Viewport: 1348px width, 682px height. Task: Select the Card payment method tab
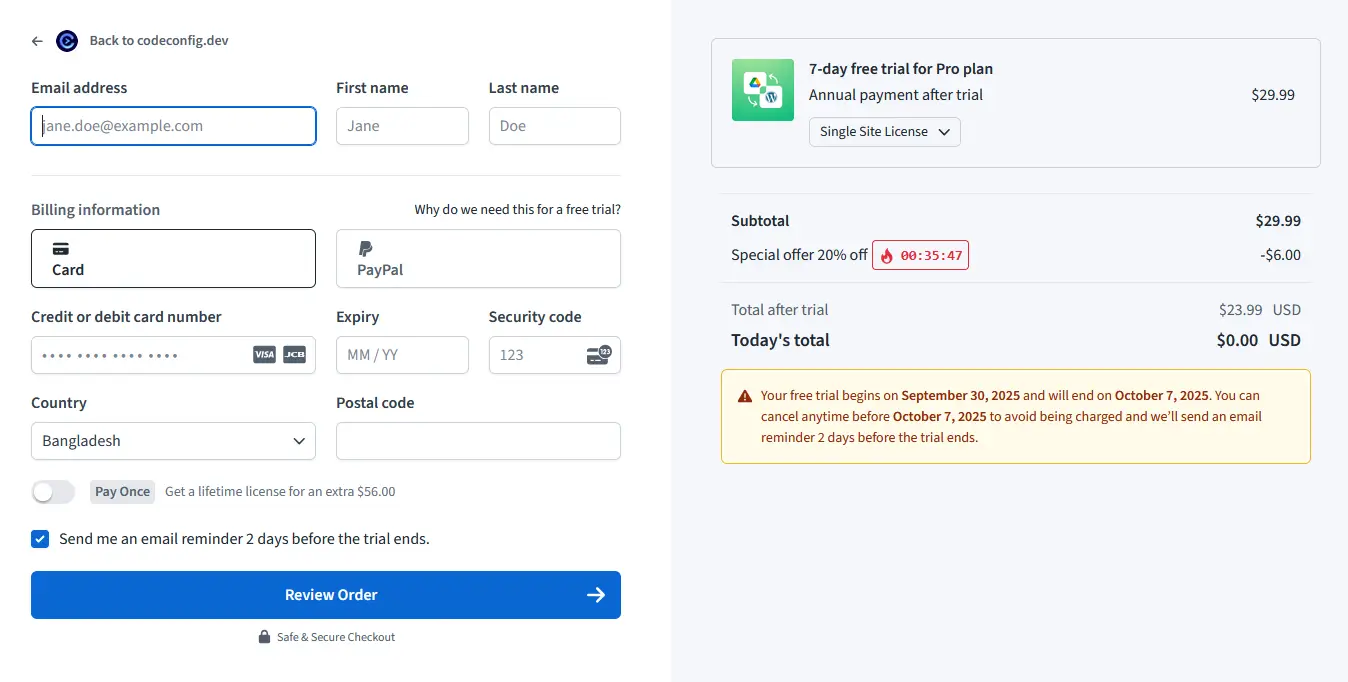(x=173, y=259)
